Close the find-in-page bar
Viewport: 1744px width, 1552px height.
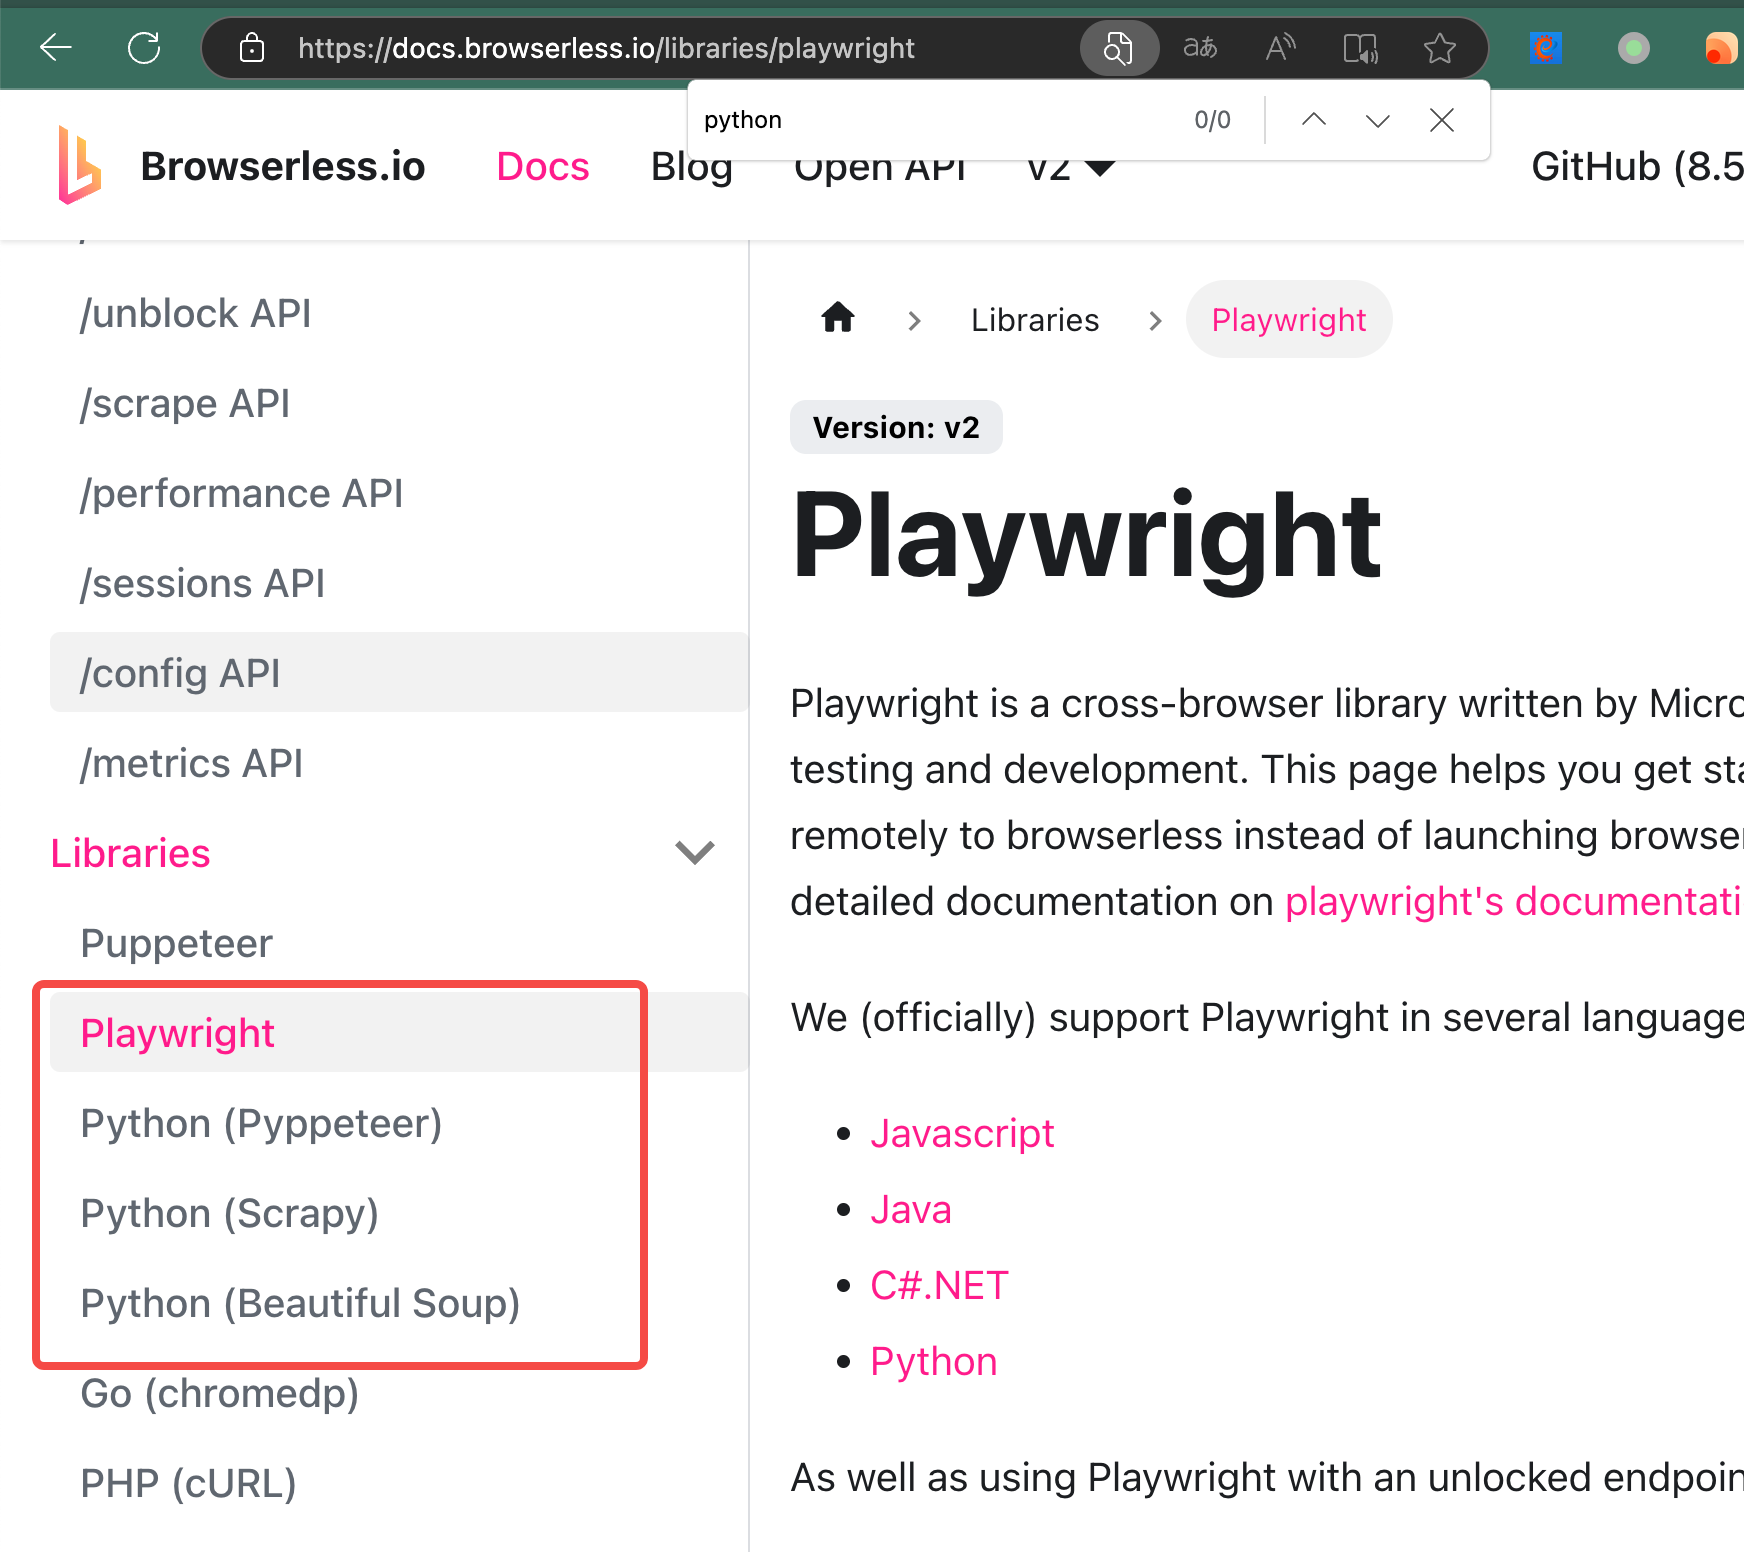(x=1442, y=120)
